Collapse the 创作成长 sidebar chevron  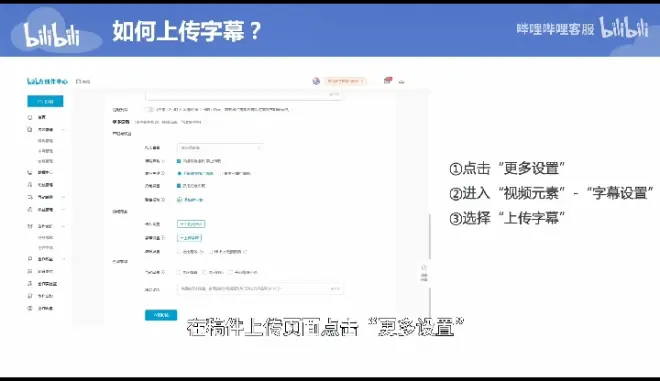64,226
